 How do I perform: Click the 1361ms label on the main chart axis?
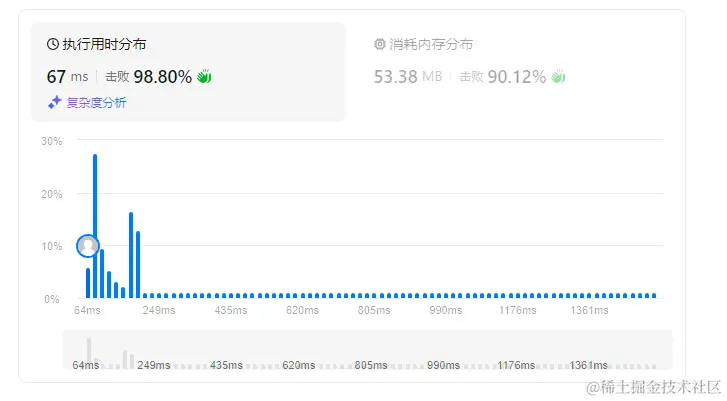589,310
